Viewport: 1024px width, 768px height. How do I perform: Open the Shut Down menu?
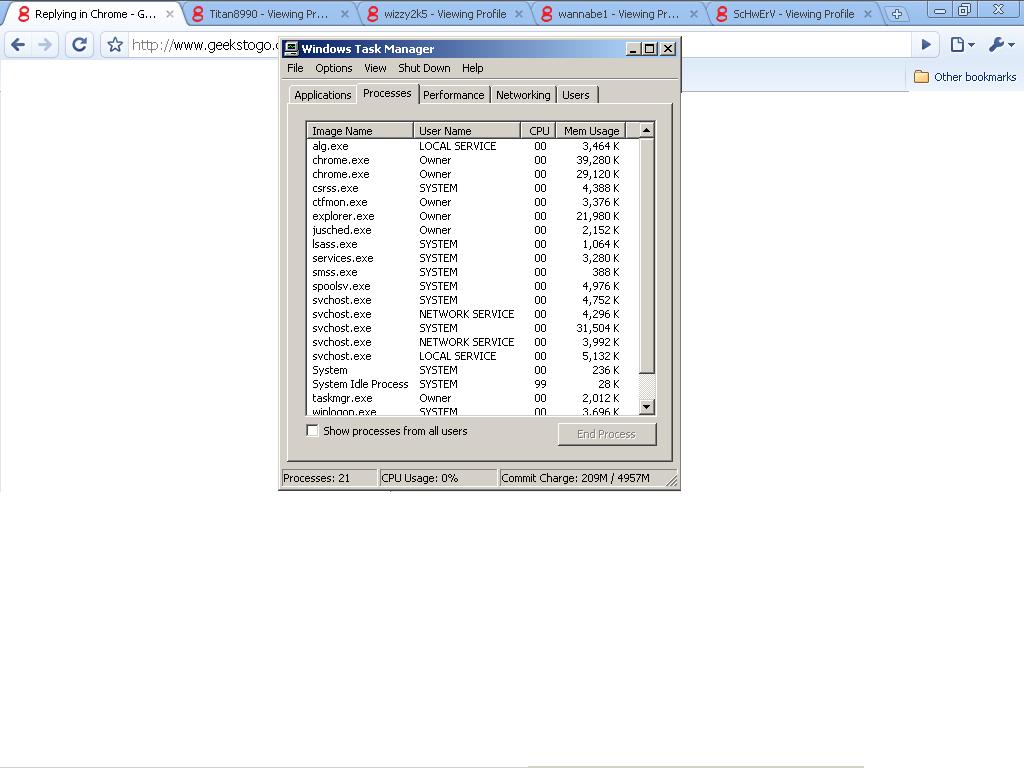coord(424,68)
